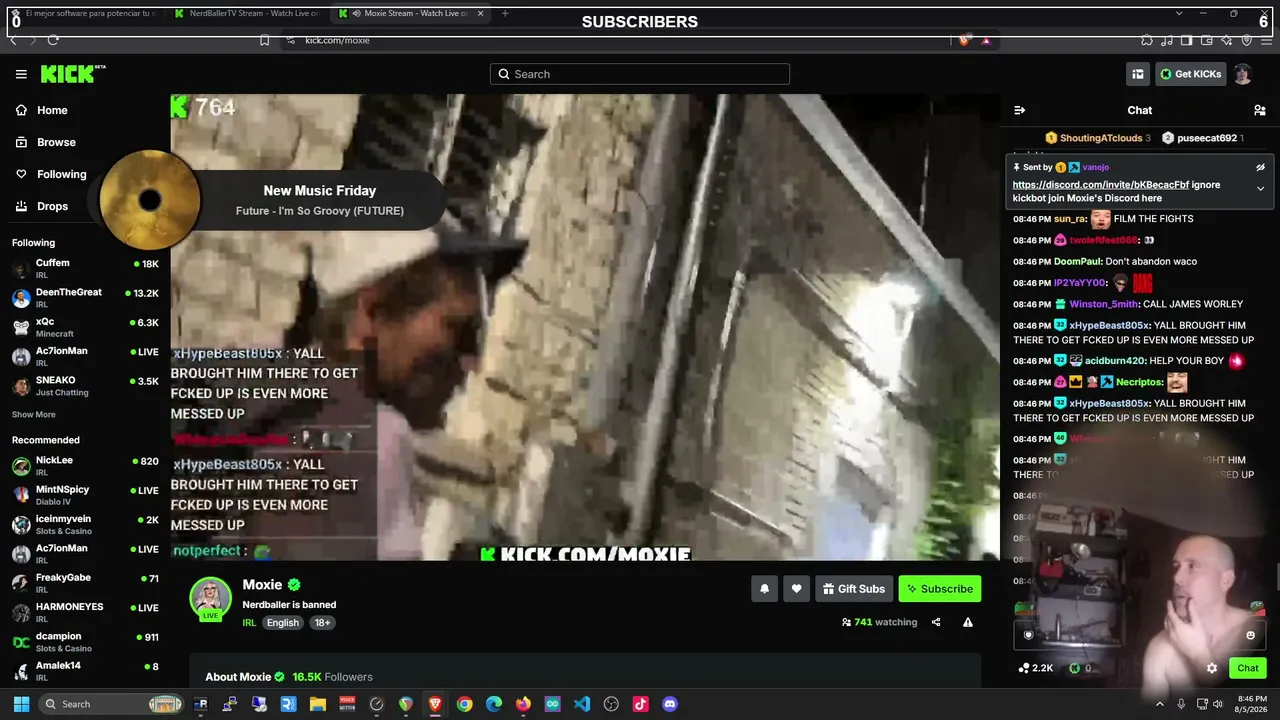Reload the page in browser
This screenshot has width=1280, height=720.
click(x=53, y=40)
